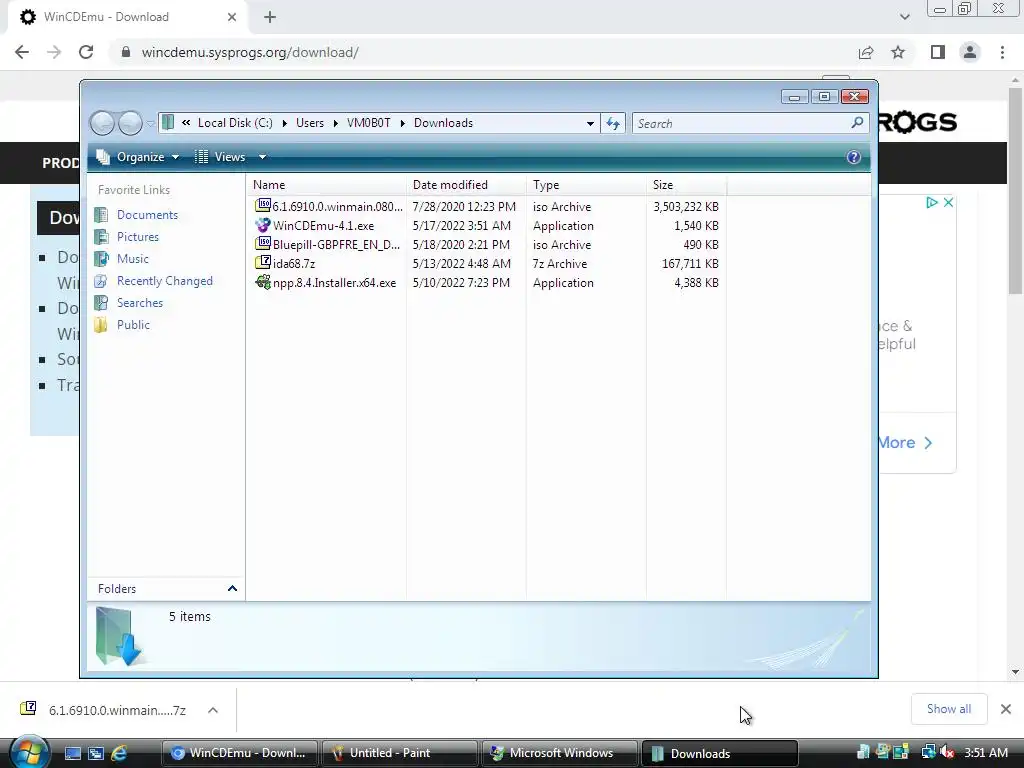1024x768 pixels.
Task: Open the recent pages dropdown arrow in Explorer
Action: pyautogui.click(x=151, y=123)
